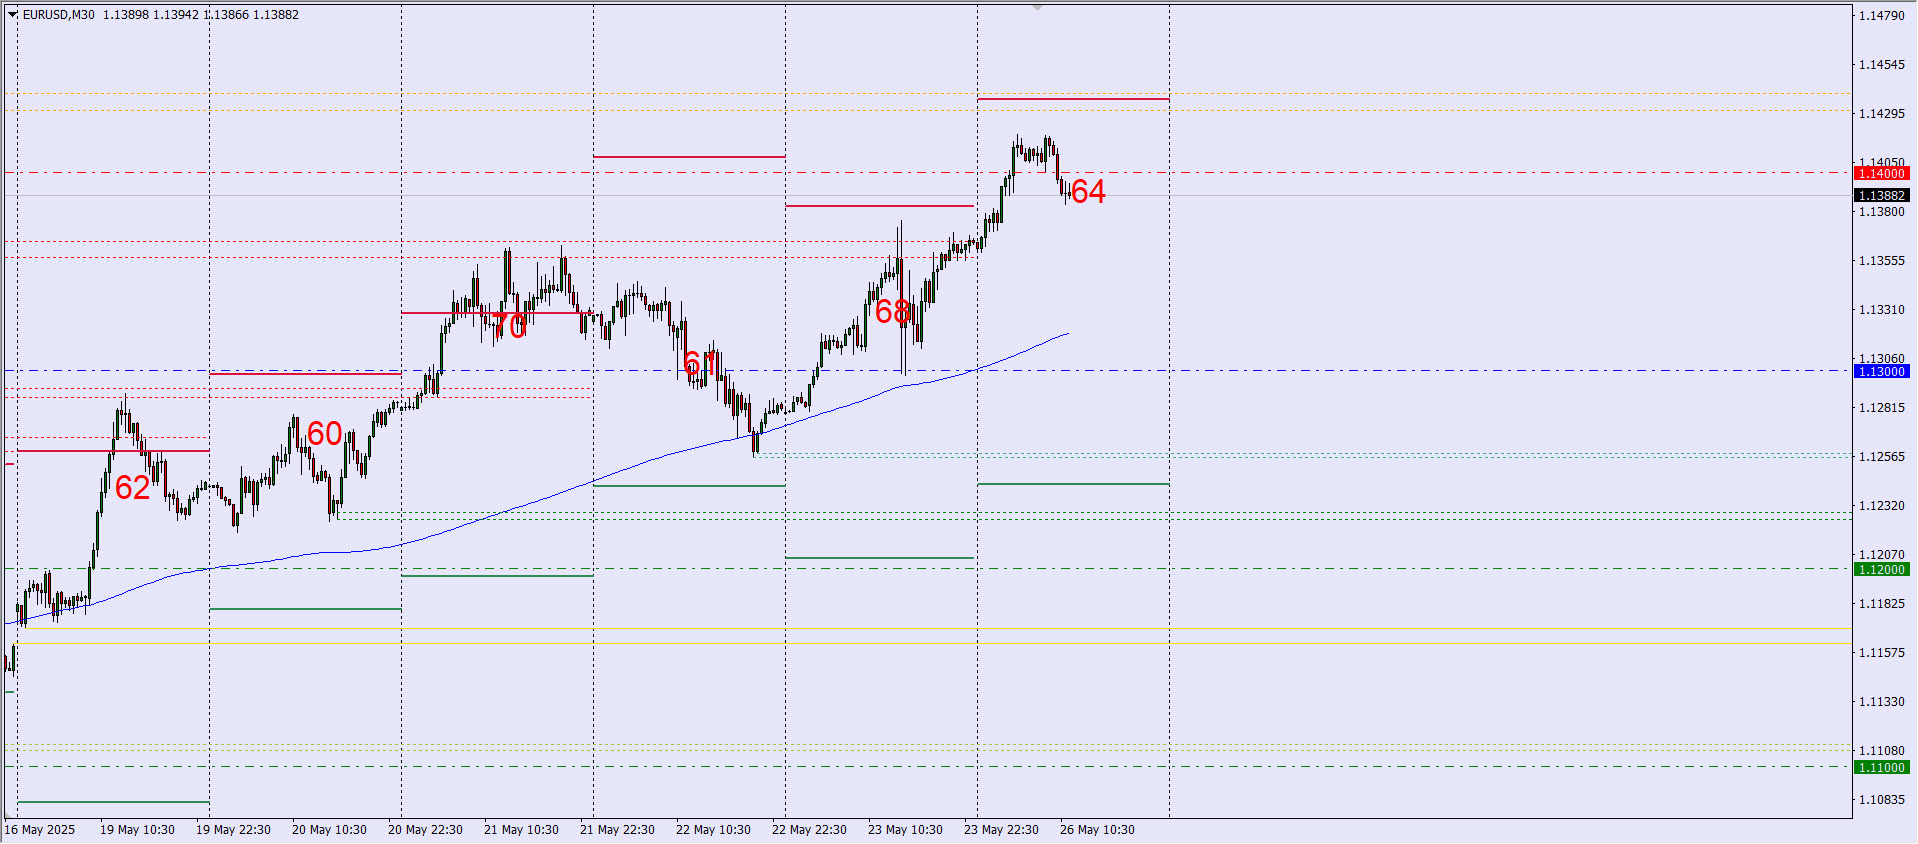Click the 23 May 22:30 time label
The height and width of the screenshot is (844, 1918).
[x=1001, y=830]
